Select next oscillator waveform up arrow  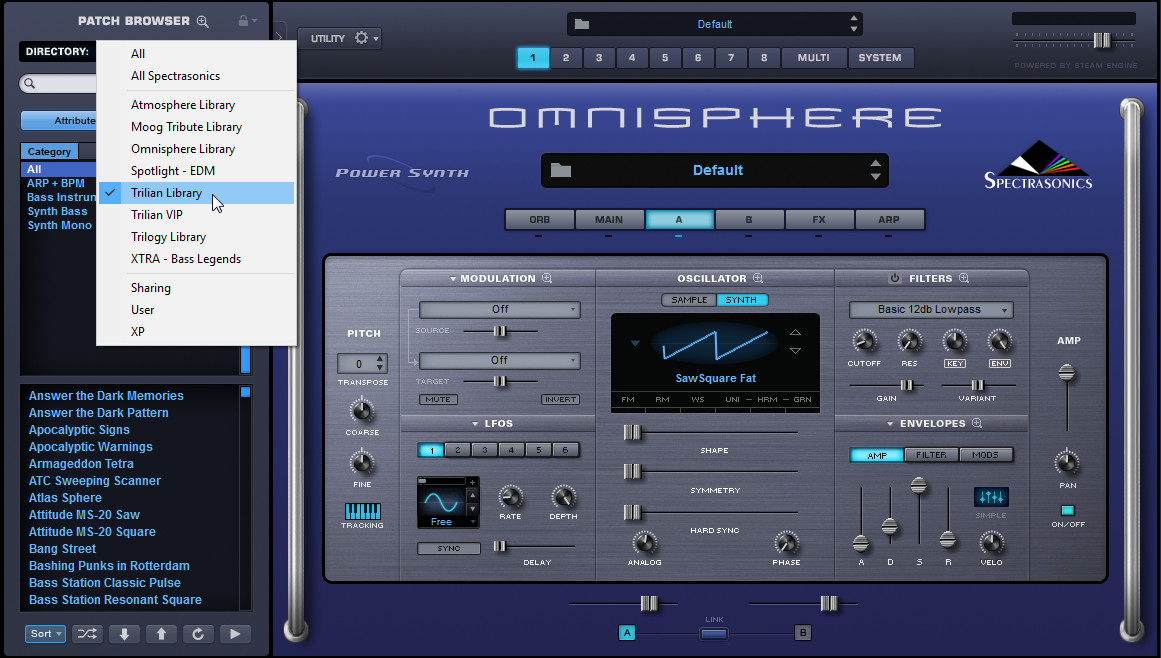[x=795, y=332]
